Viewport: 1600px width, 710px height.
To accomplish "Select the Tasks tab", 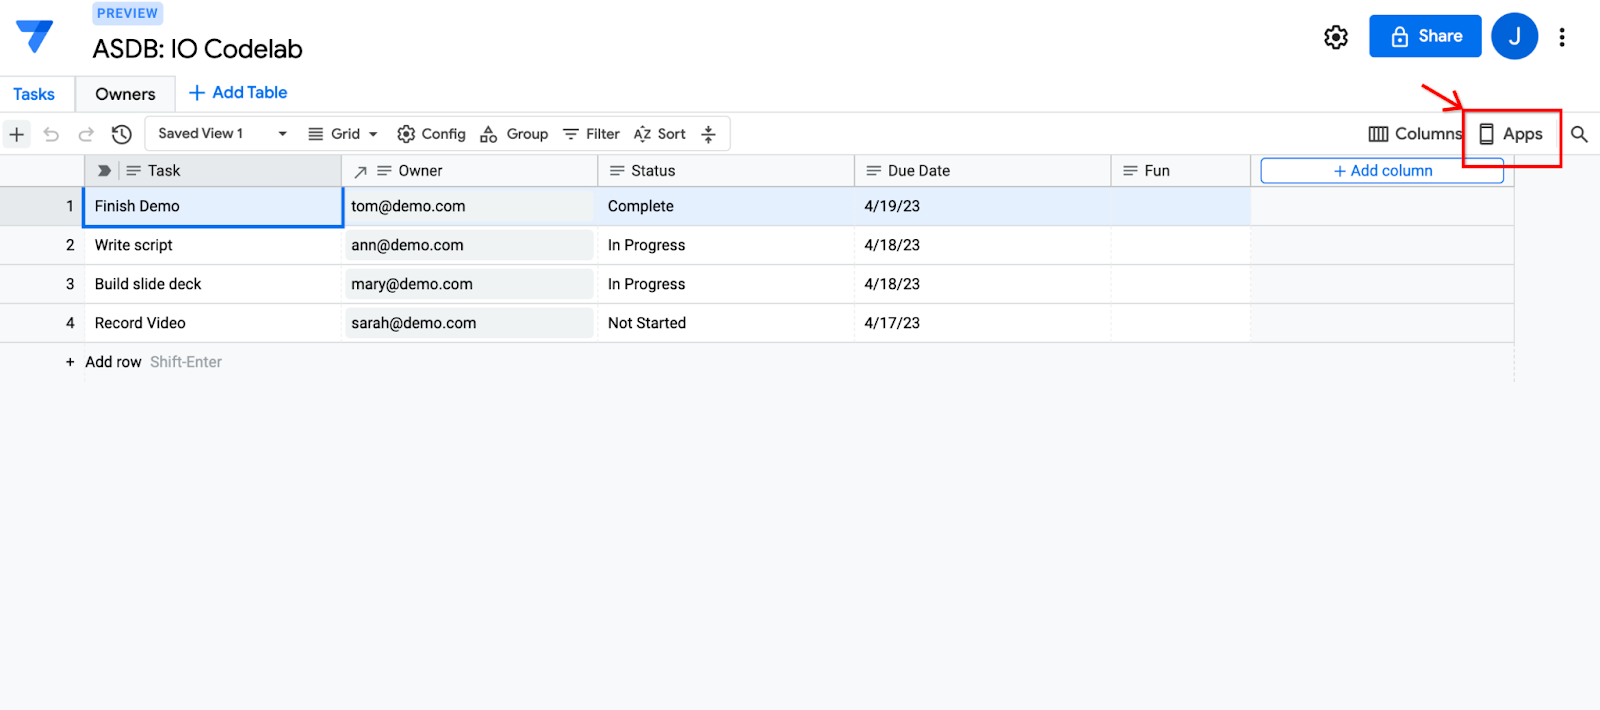I will pos(34,94).
